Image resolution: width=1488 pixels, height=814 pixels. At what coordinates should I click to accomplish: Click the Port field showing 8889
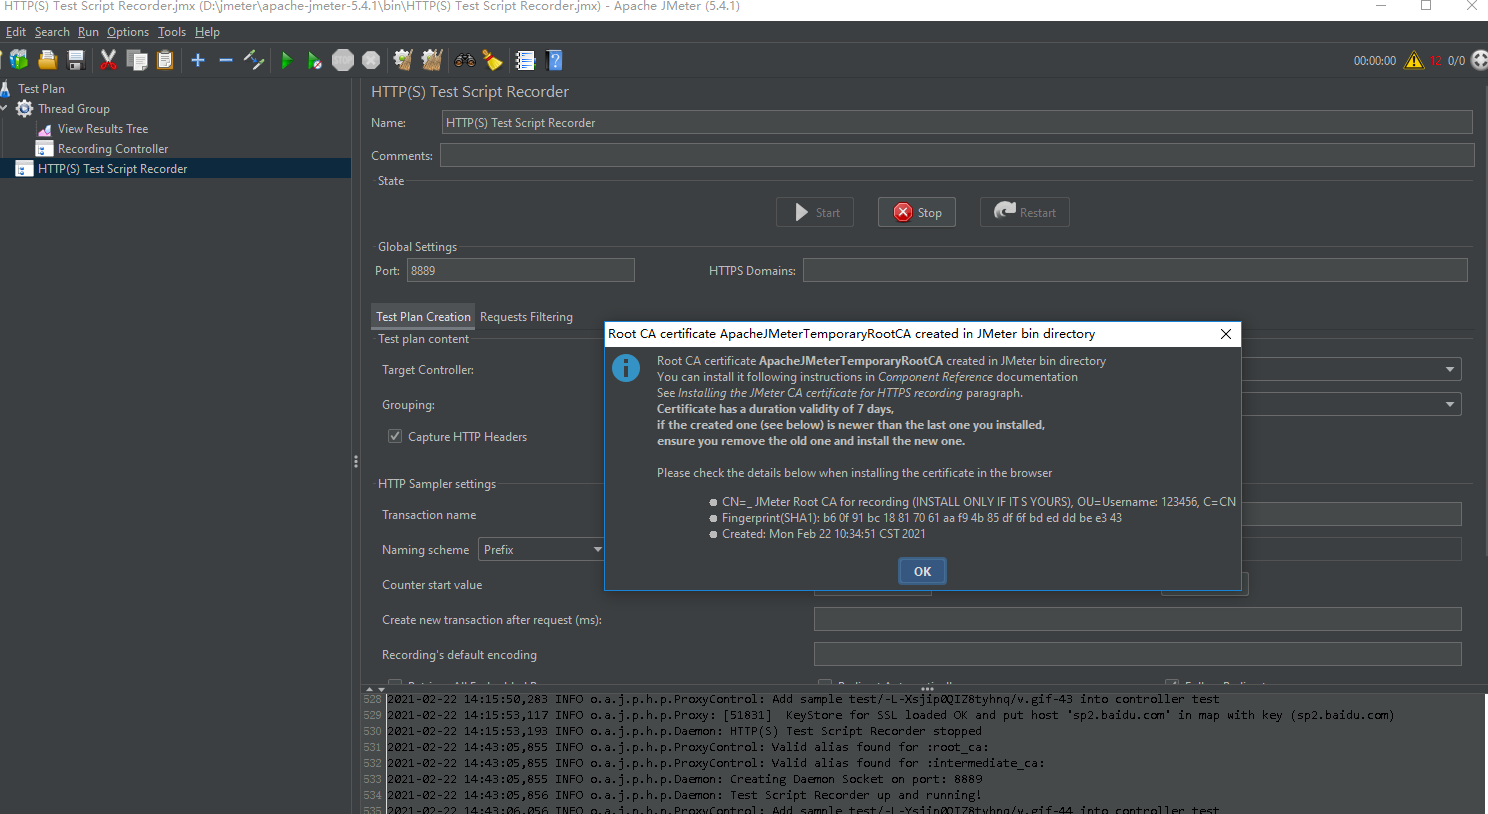[x=521, y=270]
